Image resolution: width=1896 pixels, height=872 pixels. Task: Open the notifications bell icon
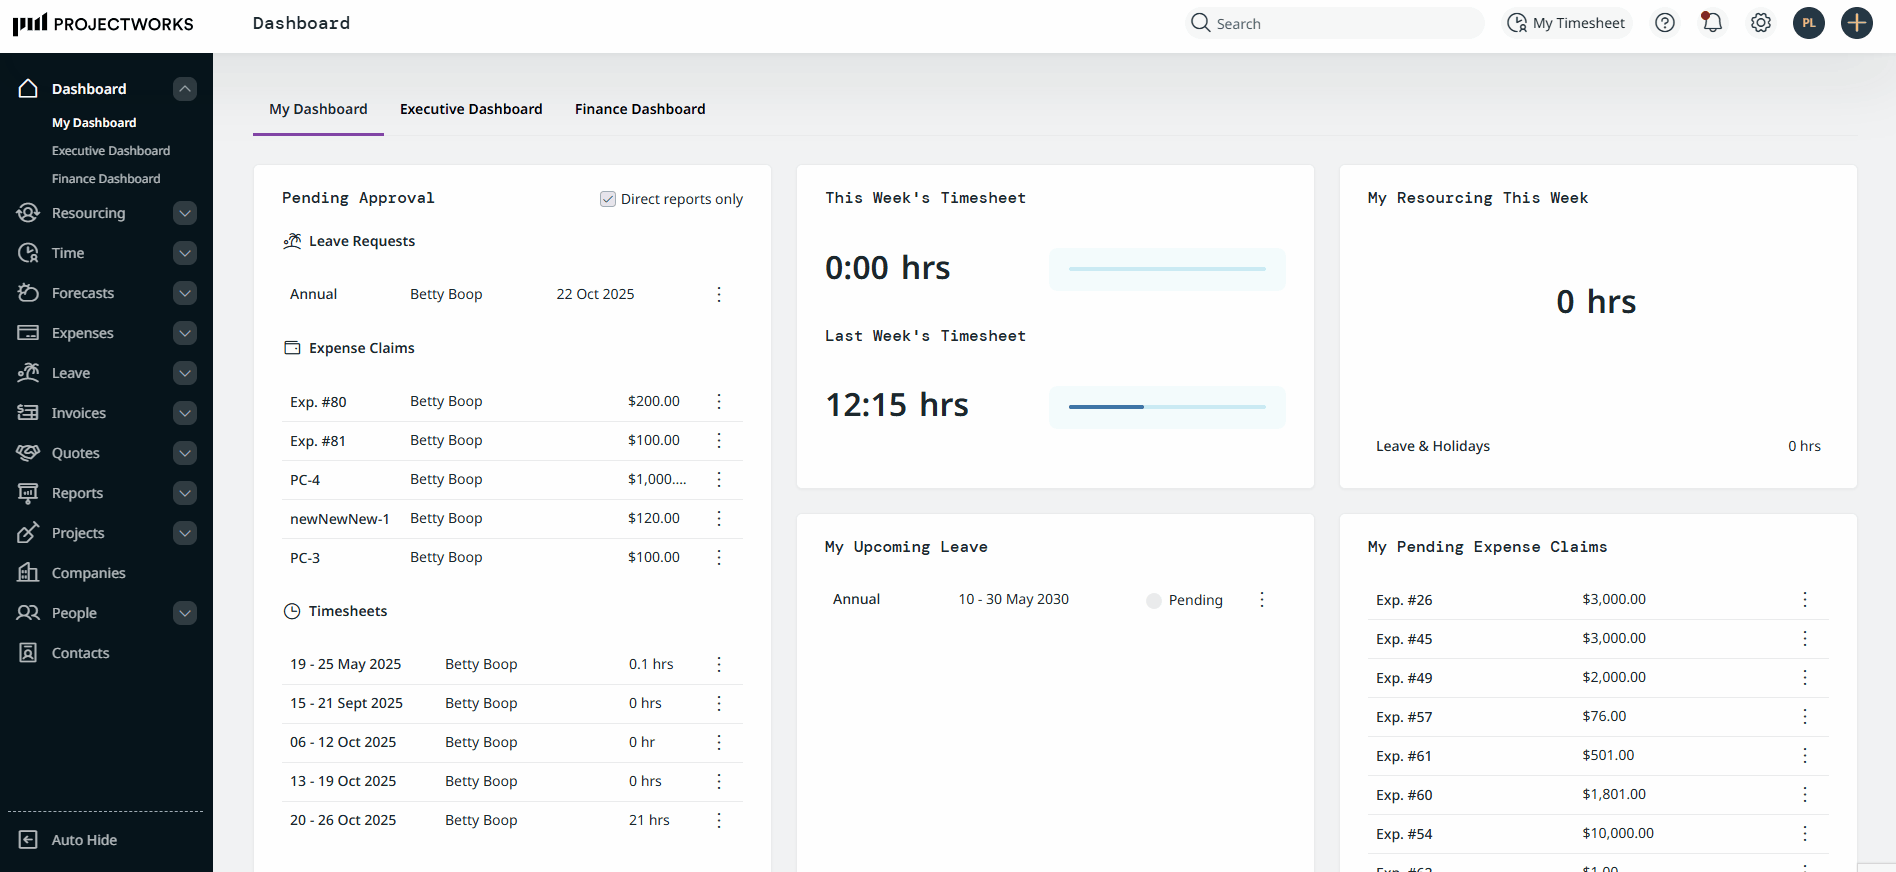click(1712, 23)
